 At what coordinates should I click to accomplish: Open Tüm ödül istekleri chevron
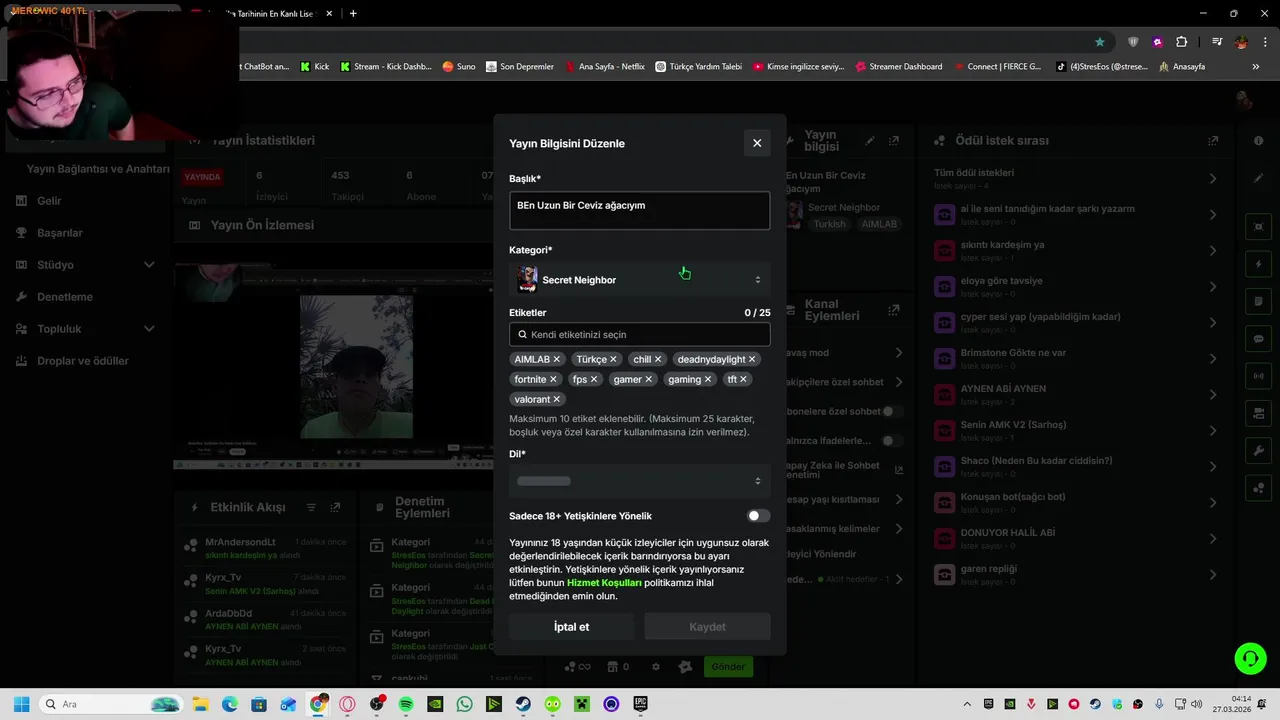pos(1213,179)
